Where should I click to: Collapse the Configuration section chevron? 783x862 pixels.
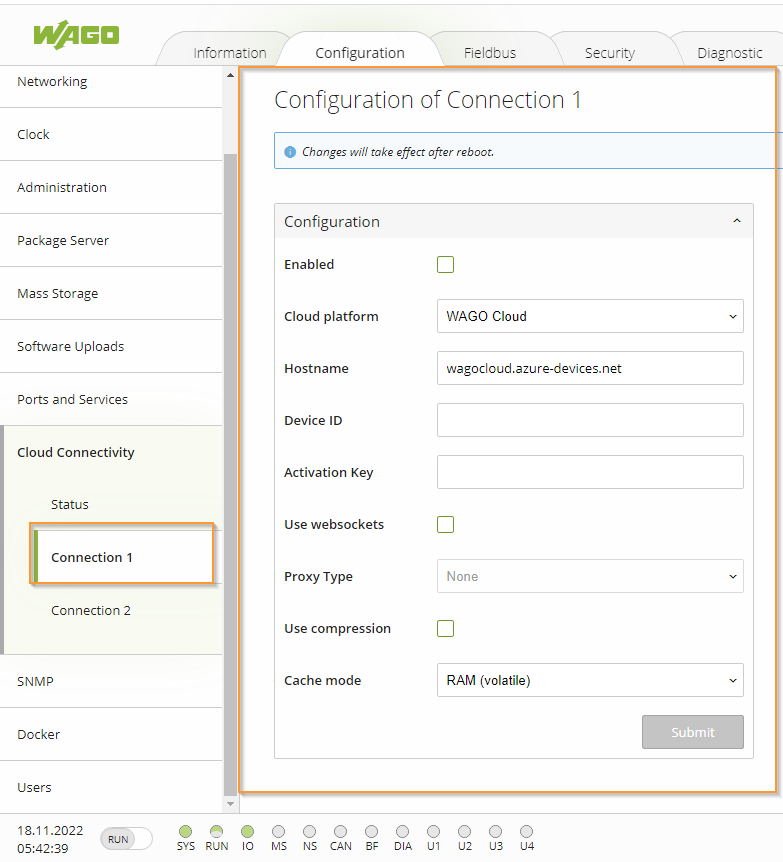(737, 221)
